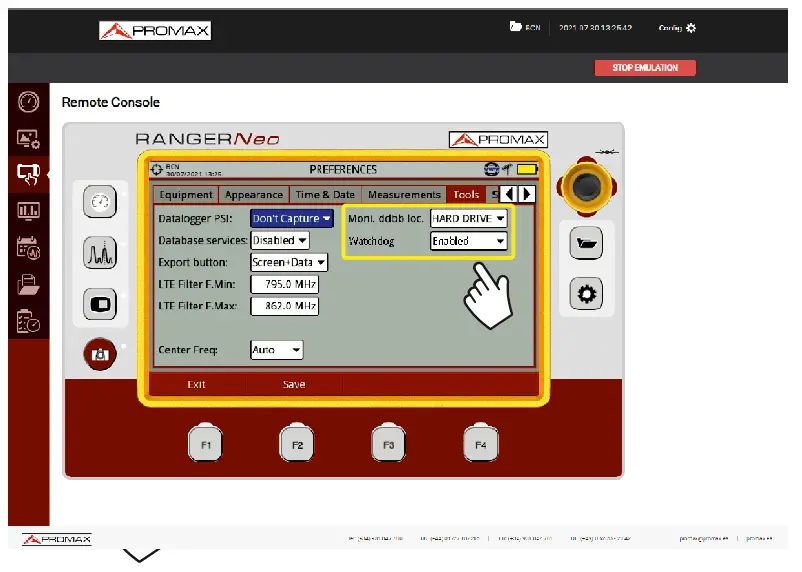
Task: Click the battery indicator on device screen
Action: pos(527,169)
